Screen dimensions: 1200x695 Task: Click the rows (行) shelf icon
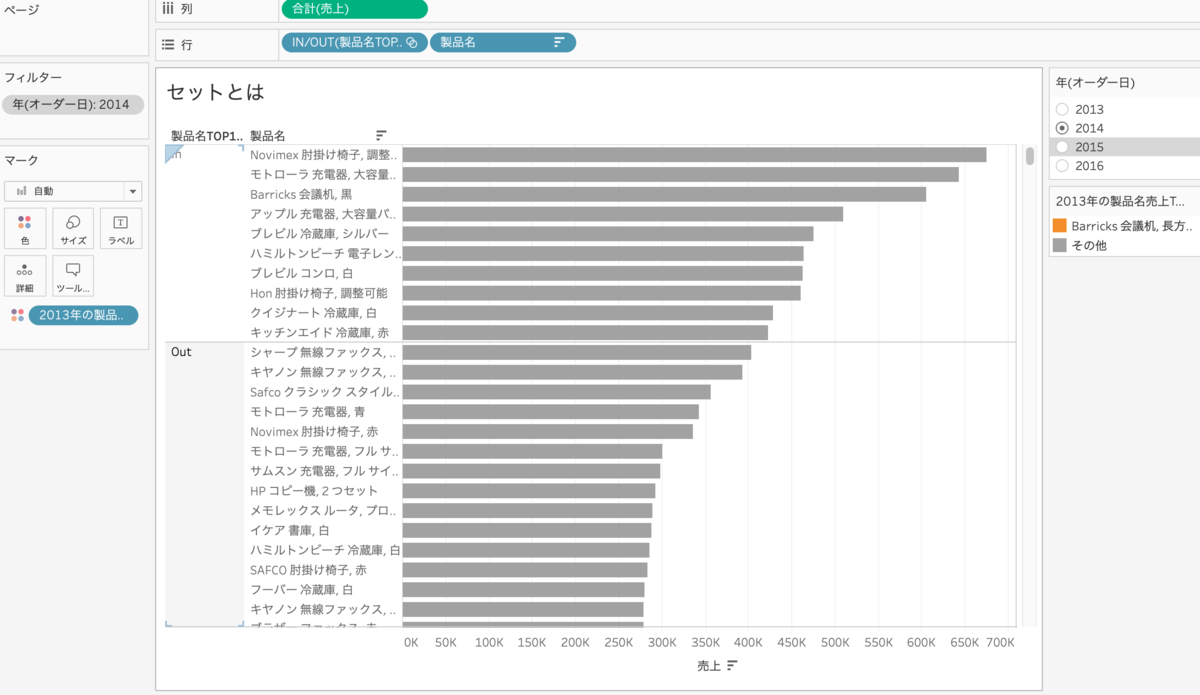point(168,44)
